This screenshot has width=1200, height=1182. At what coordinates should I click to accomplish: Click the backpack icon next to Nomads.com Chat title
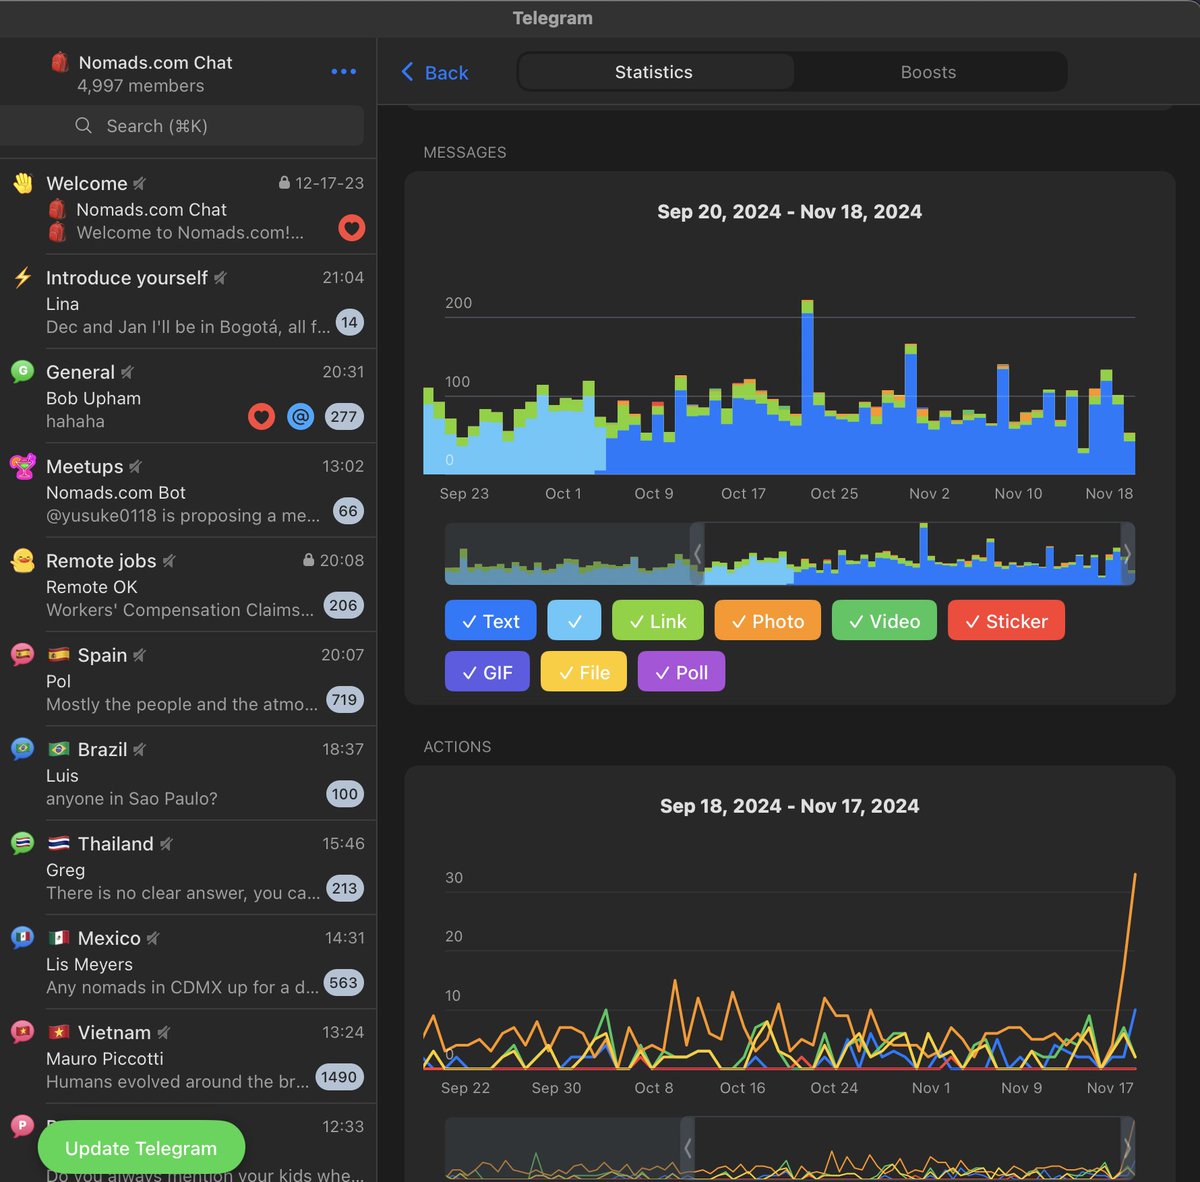[x=59, y=62]
